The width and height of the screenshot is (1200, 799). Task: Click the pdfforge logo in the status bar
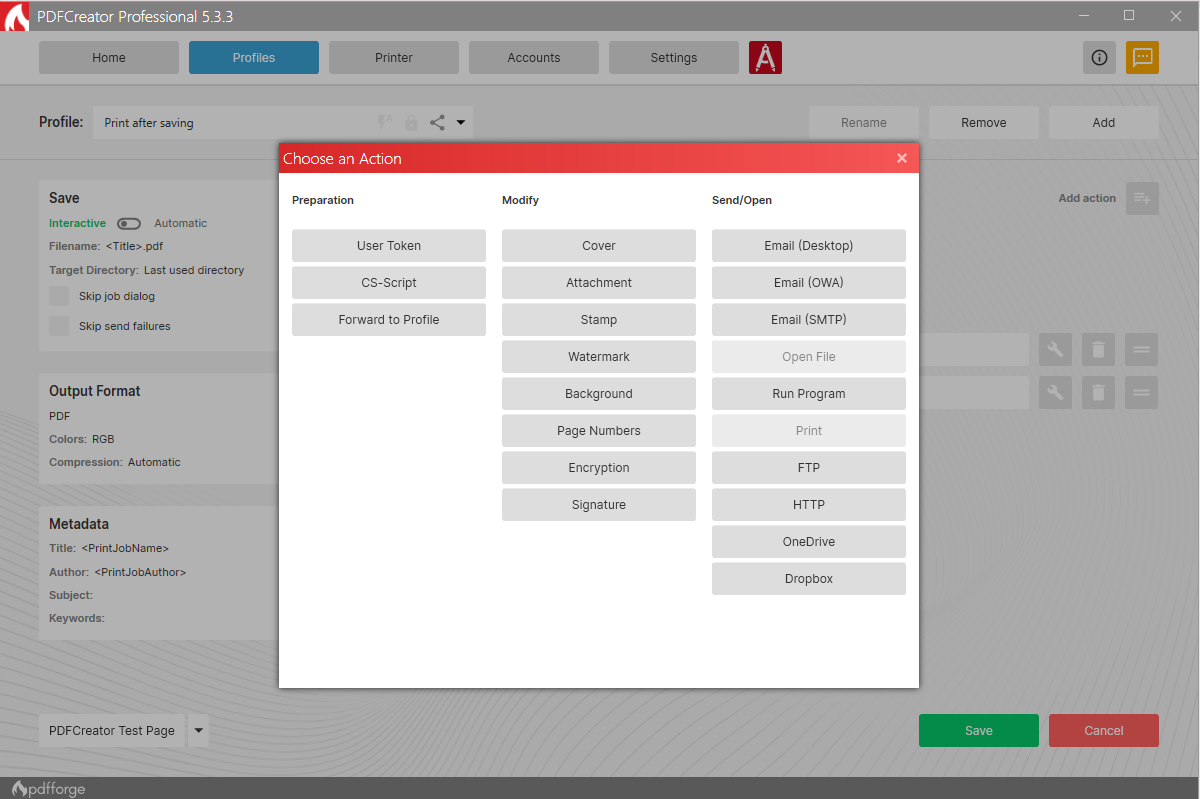pyautogui.click(x=47, y=788)
